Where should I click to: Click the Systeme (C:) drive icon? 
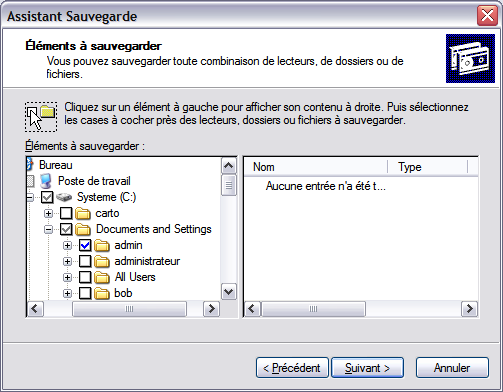tap(64, 197)
